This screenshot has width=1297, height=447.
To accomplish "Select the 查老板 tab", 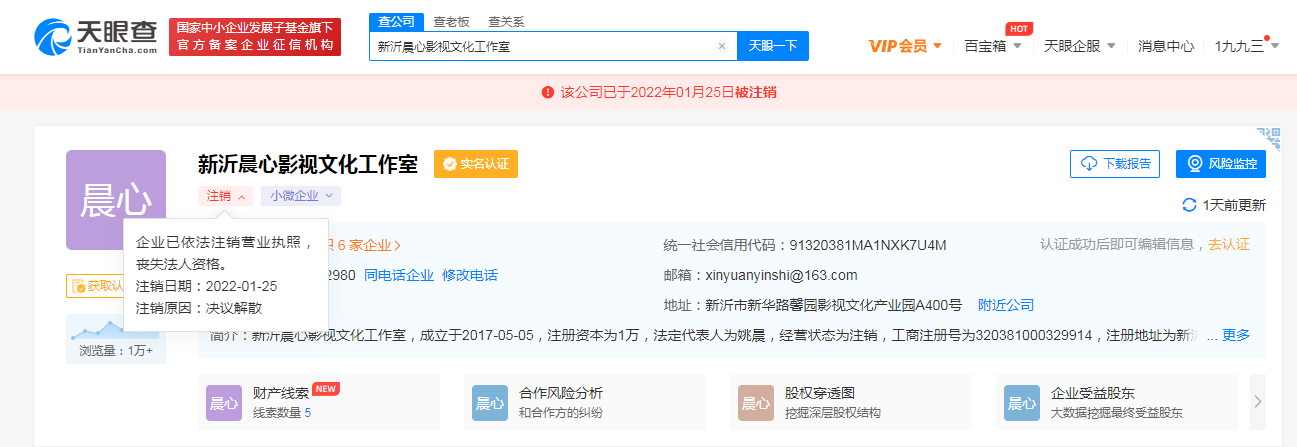I will pyautogui.click(x=451, y=21).
